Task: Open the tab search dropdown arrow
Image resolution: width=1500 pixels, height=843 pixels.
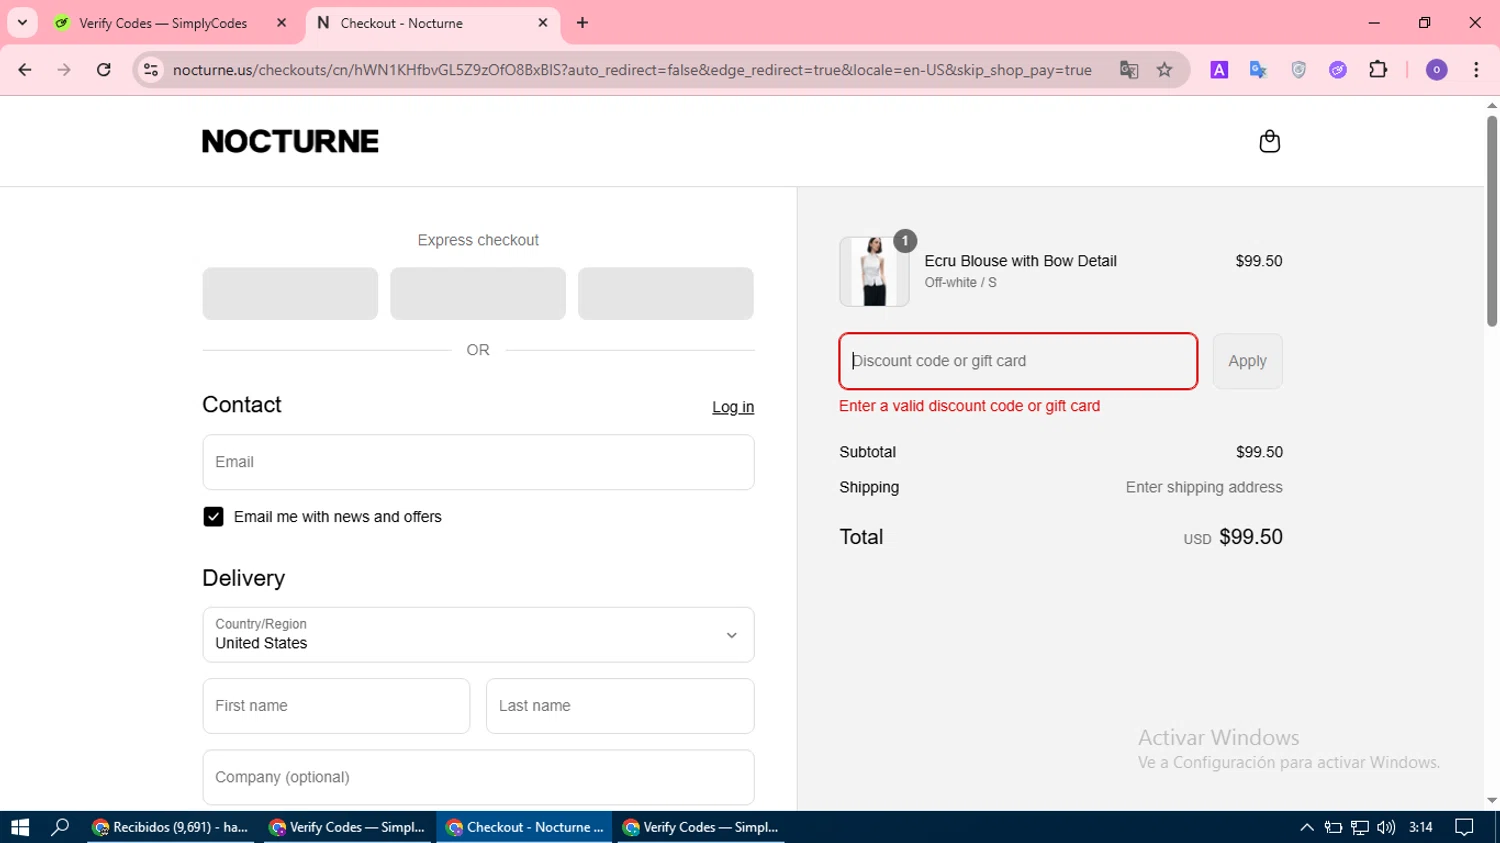Action: click(x=22, y=22)
